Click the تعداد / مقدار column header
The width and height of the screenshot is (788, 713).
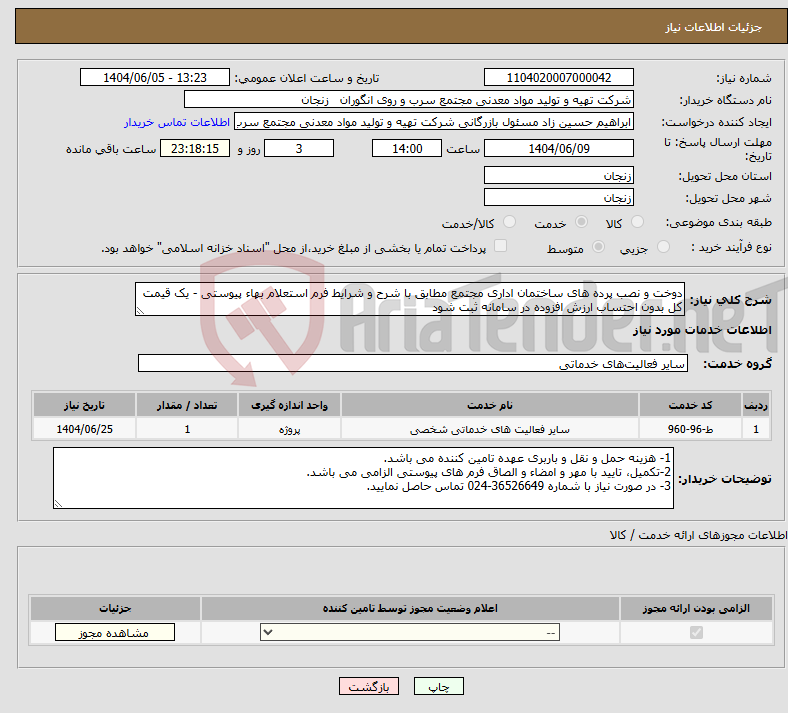(186, 405)
